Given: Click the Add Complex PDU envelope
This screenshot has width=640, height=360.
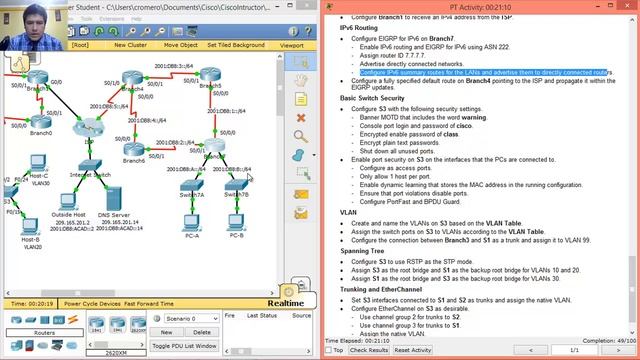Looking at the screenshot, I should (x=301, y=213).
